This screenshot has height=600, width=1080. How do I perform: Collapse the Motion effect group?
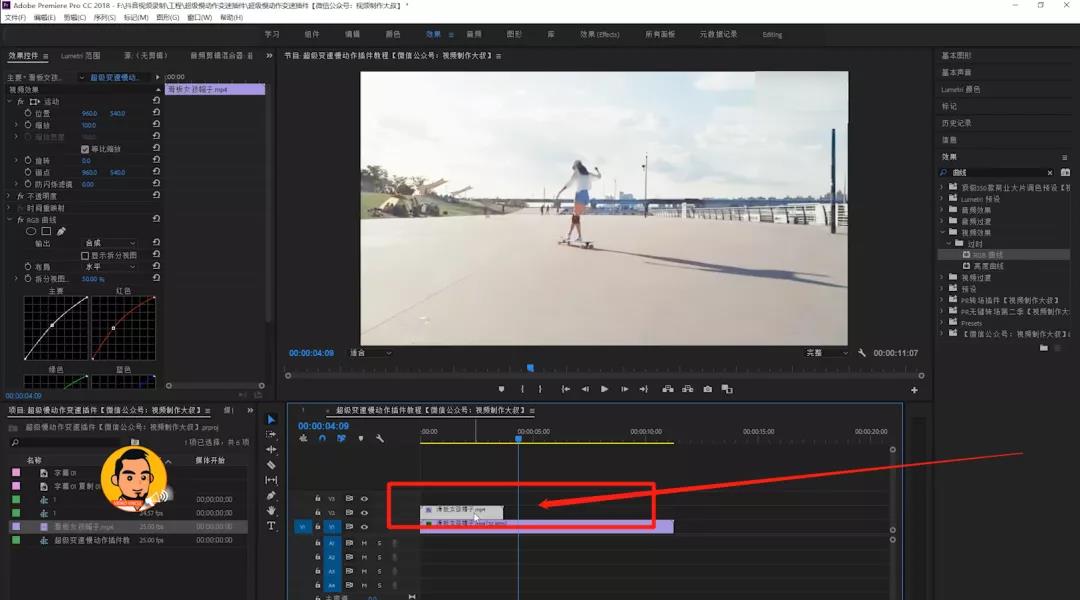[x=10, y=101]
